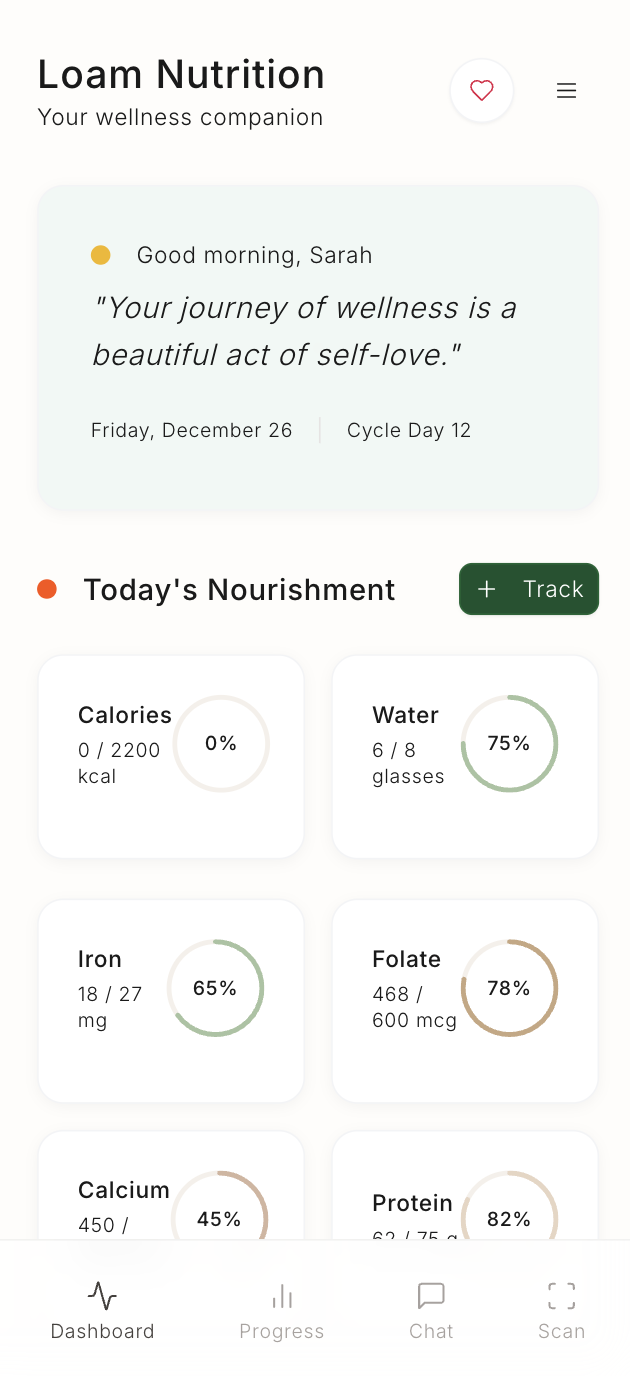The height and width of the screenshot is (1376, 630).
Task: Click the Iron 65% progress circle
Action: [215, 988]
